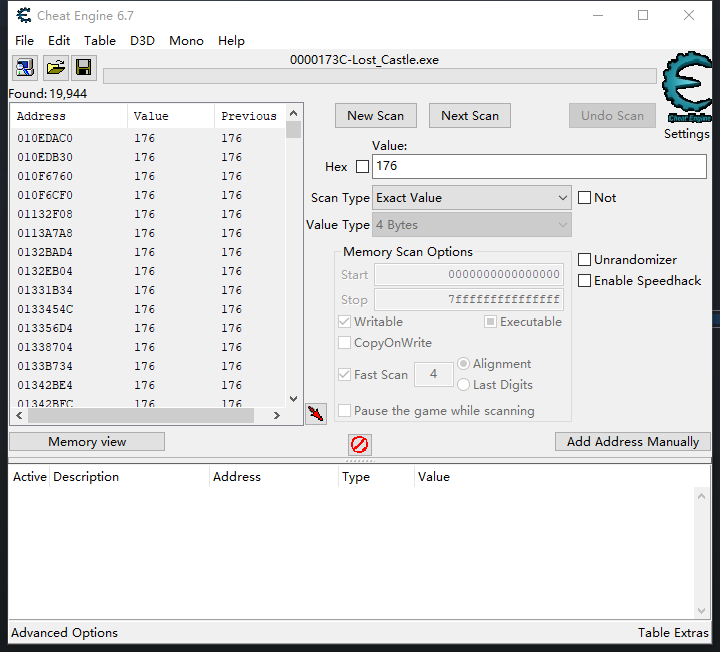Click the Description column header
The width and height of the screenshot is (720, 652).
click(x=129, y=477)
